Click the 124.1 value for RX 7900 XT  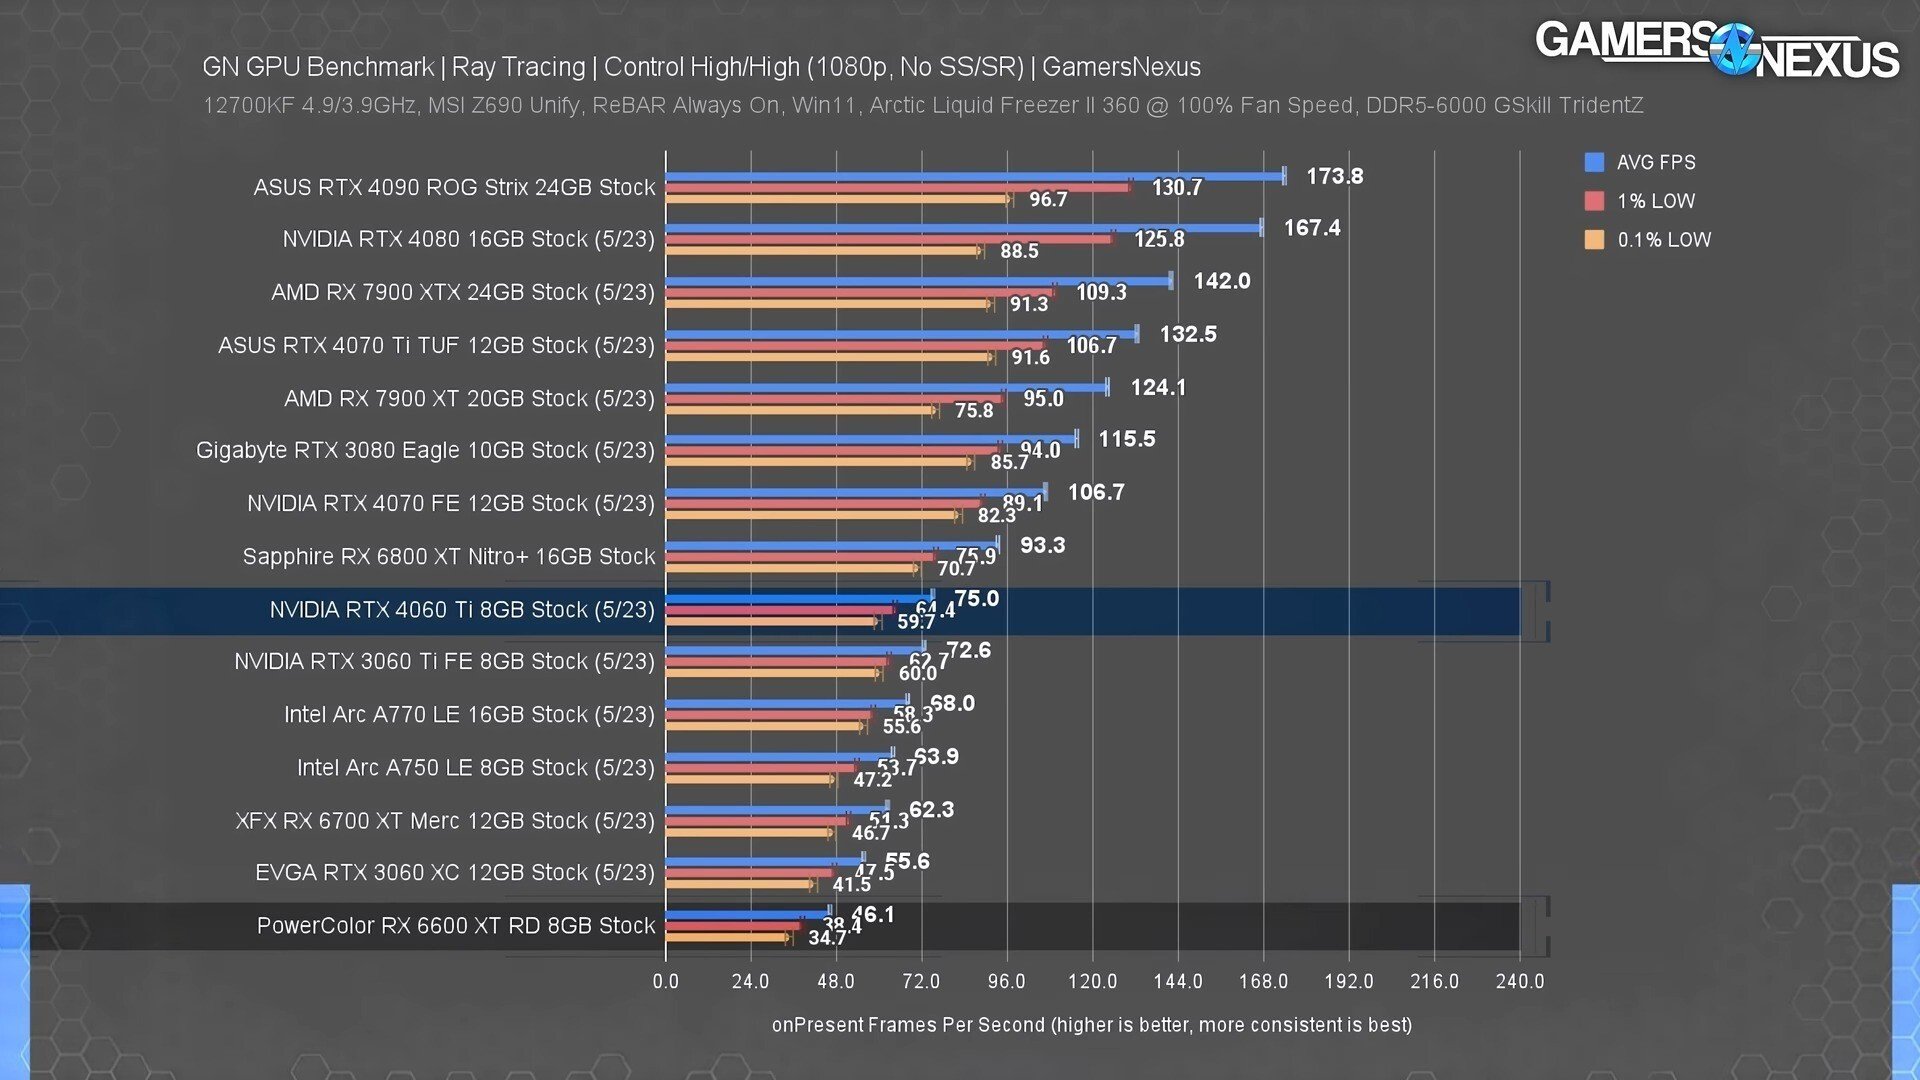tap(1158, 387)
